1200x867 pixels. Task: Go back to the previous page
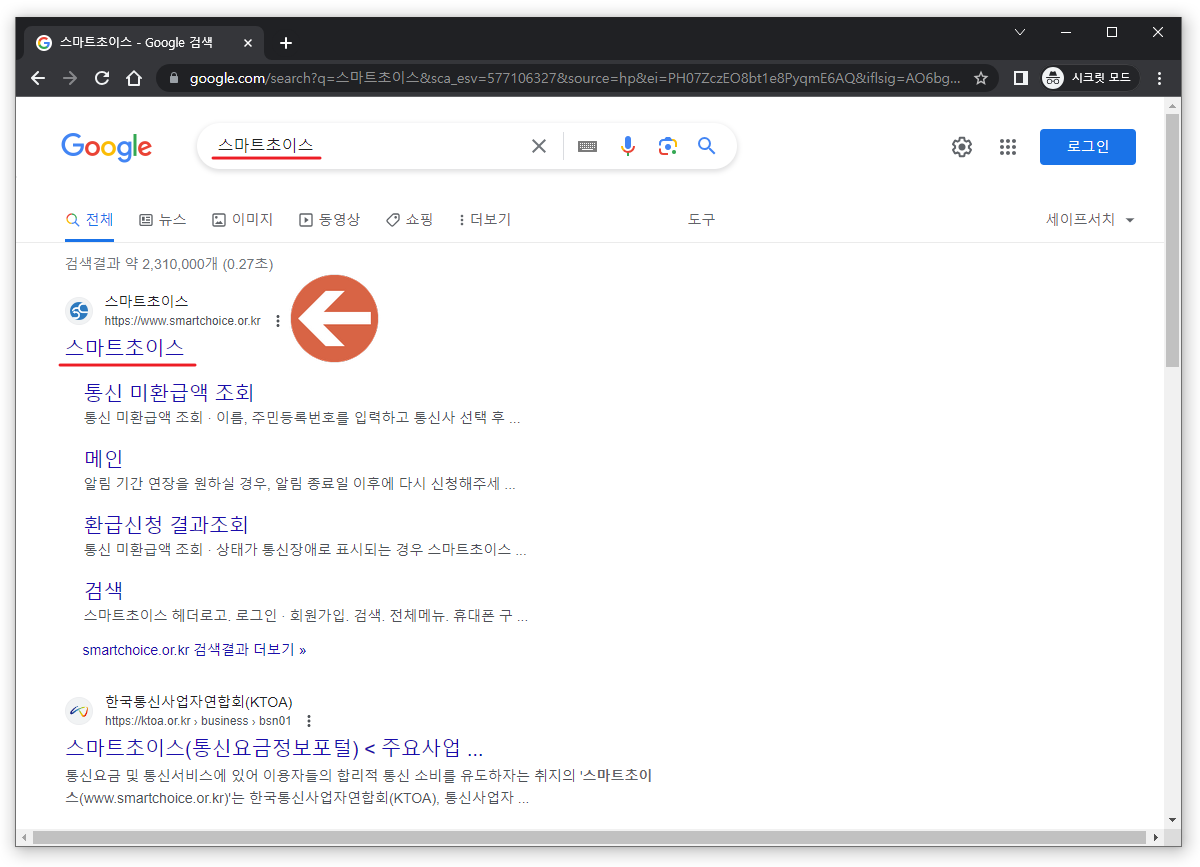click(x=38, y=78)
